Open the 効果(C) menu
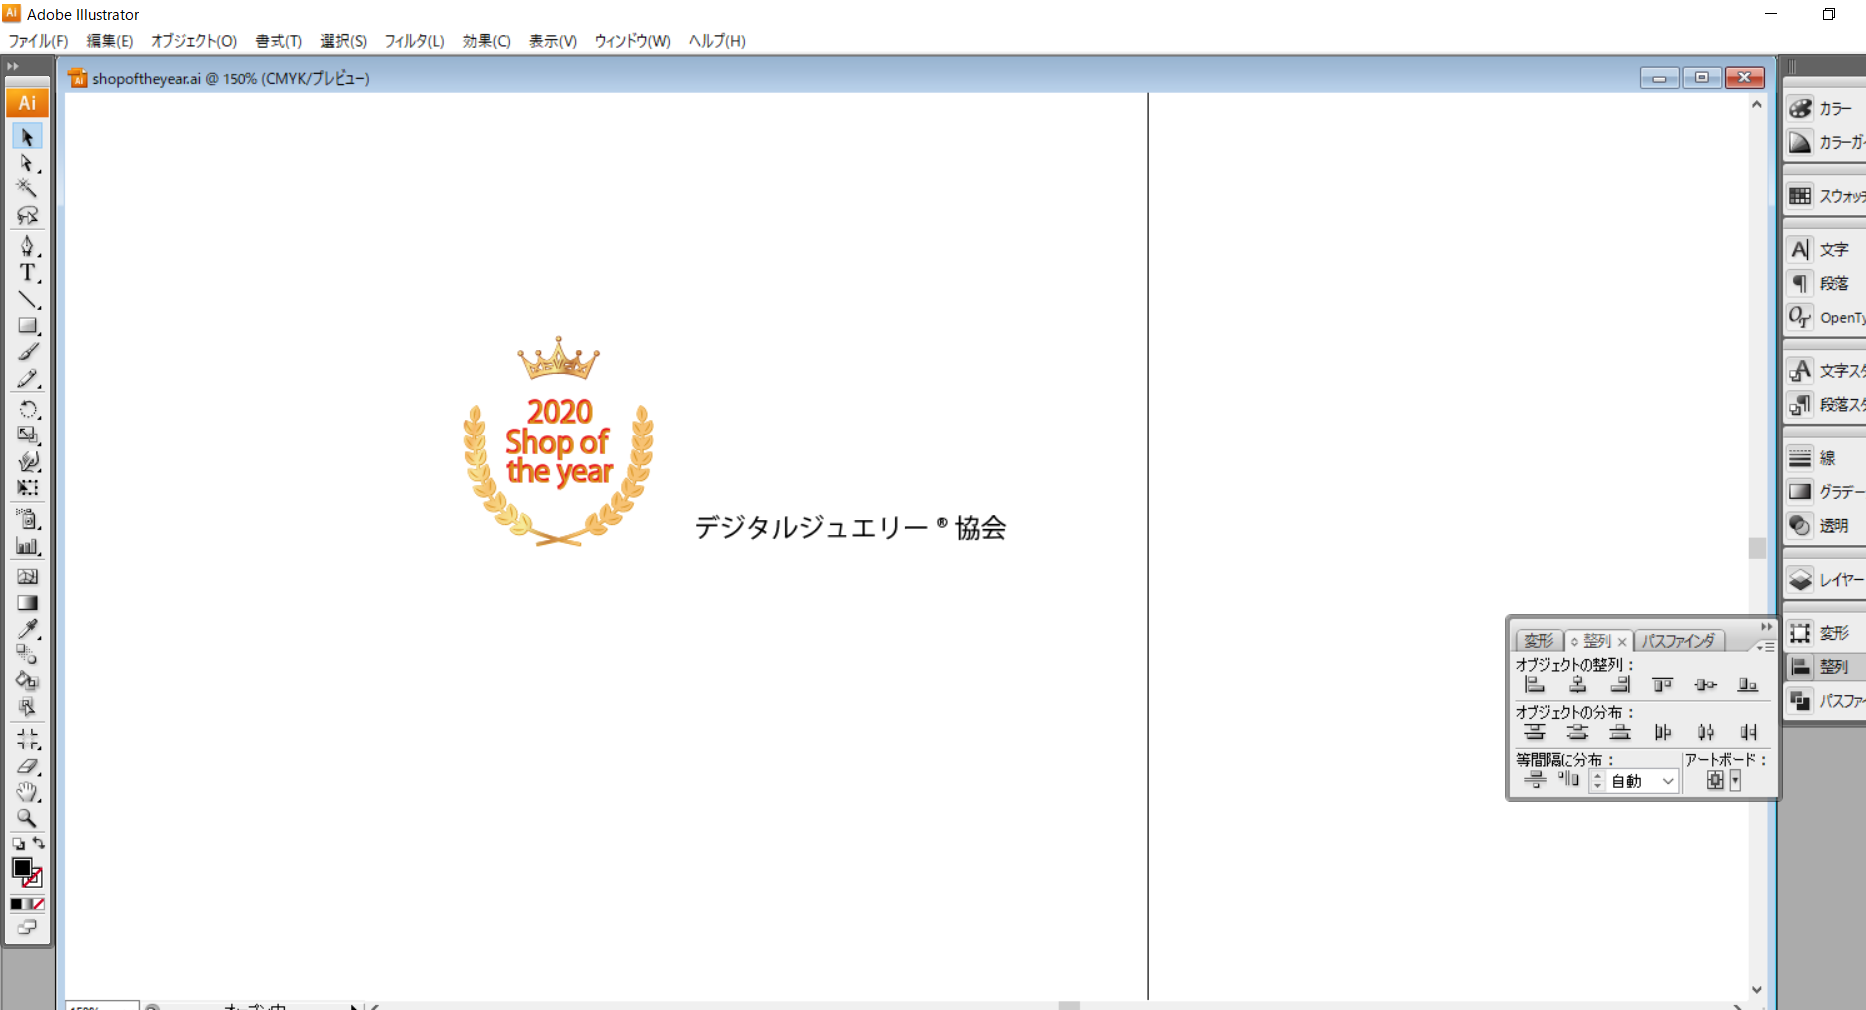Screen dimensions: 1866x1010 (486, 41)
